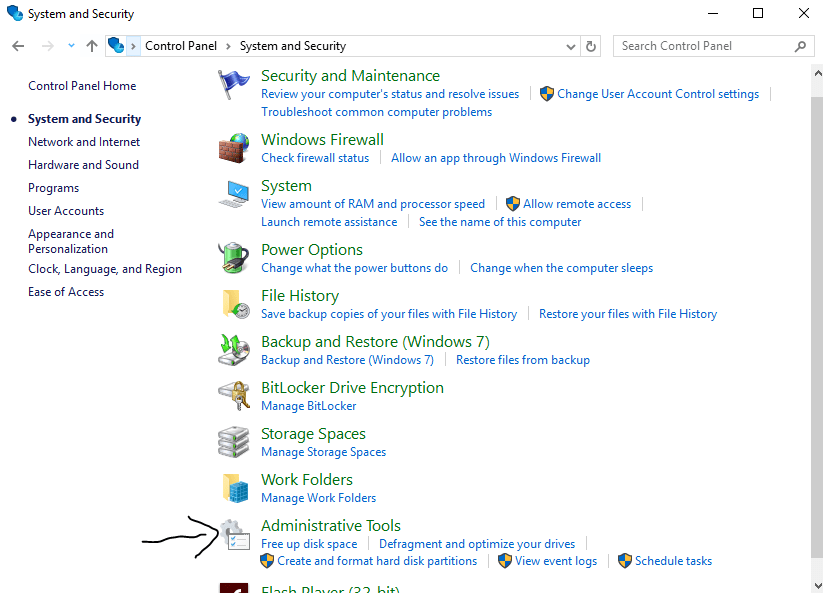Open the Windows Firewall brick wall icon

[233, 148]
